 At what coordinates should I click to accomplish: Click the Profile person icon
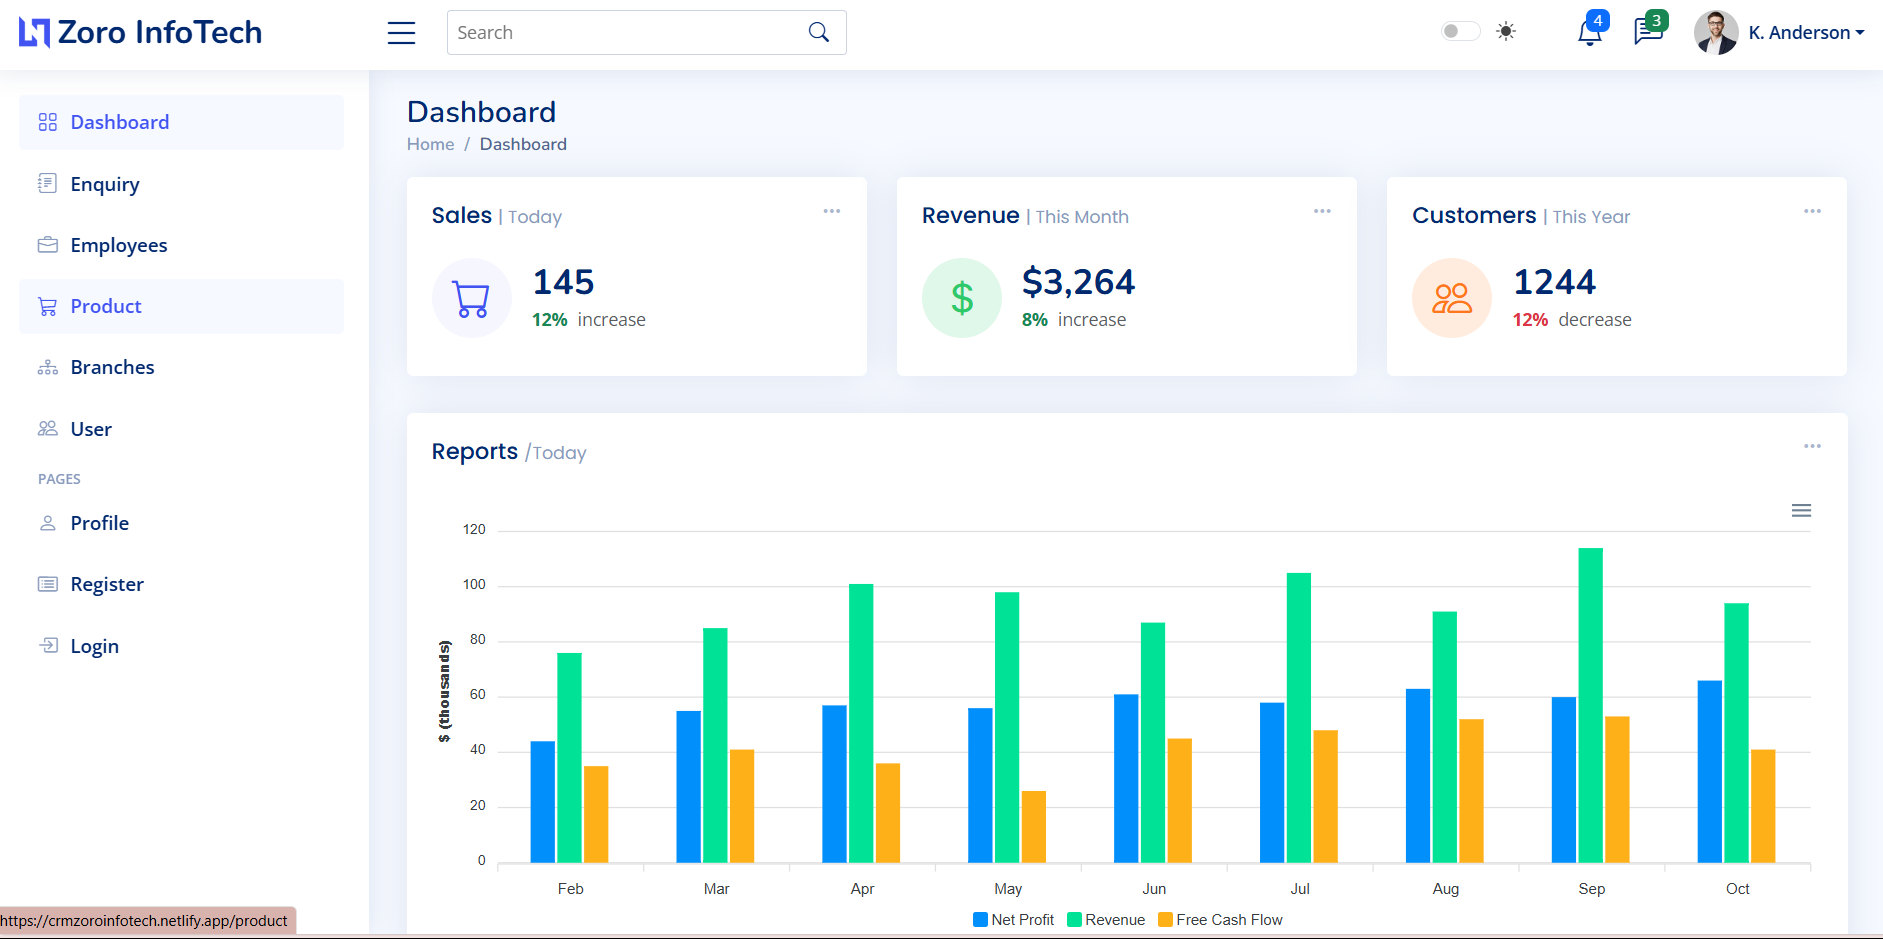(x=47, y=523)
